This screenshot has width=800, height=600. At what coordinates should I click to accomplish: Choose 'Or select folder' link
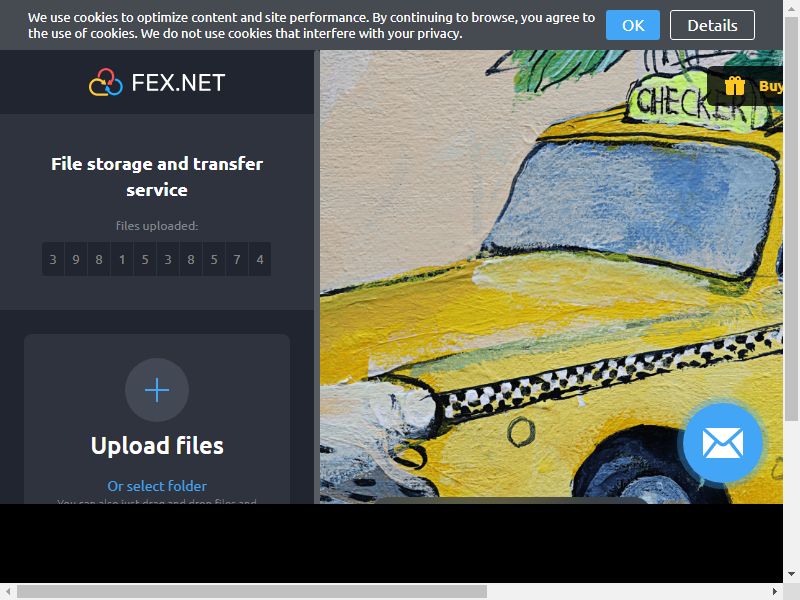pyautogui.click(x=157, y=486)
